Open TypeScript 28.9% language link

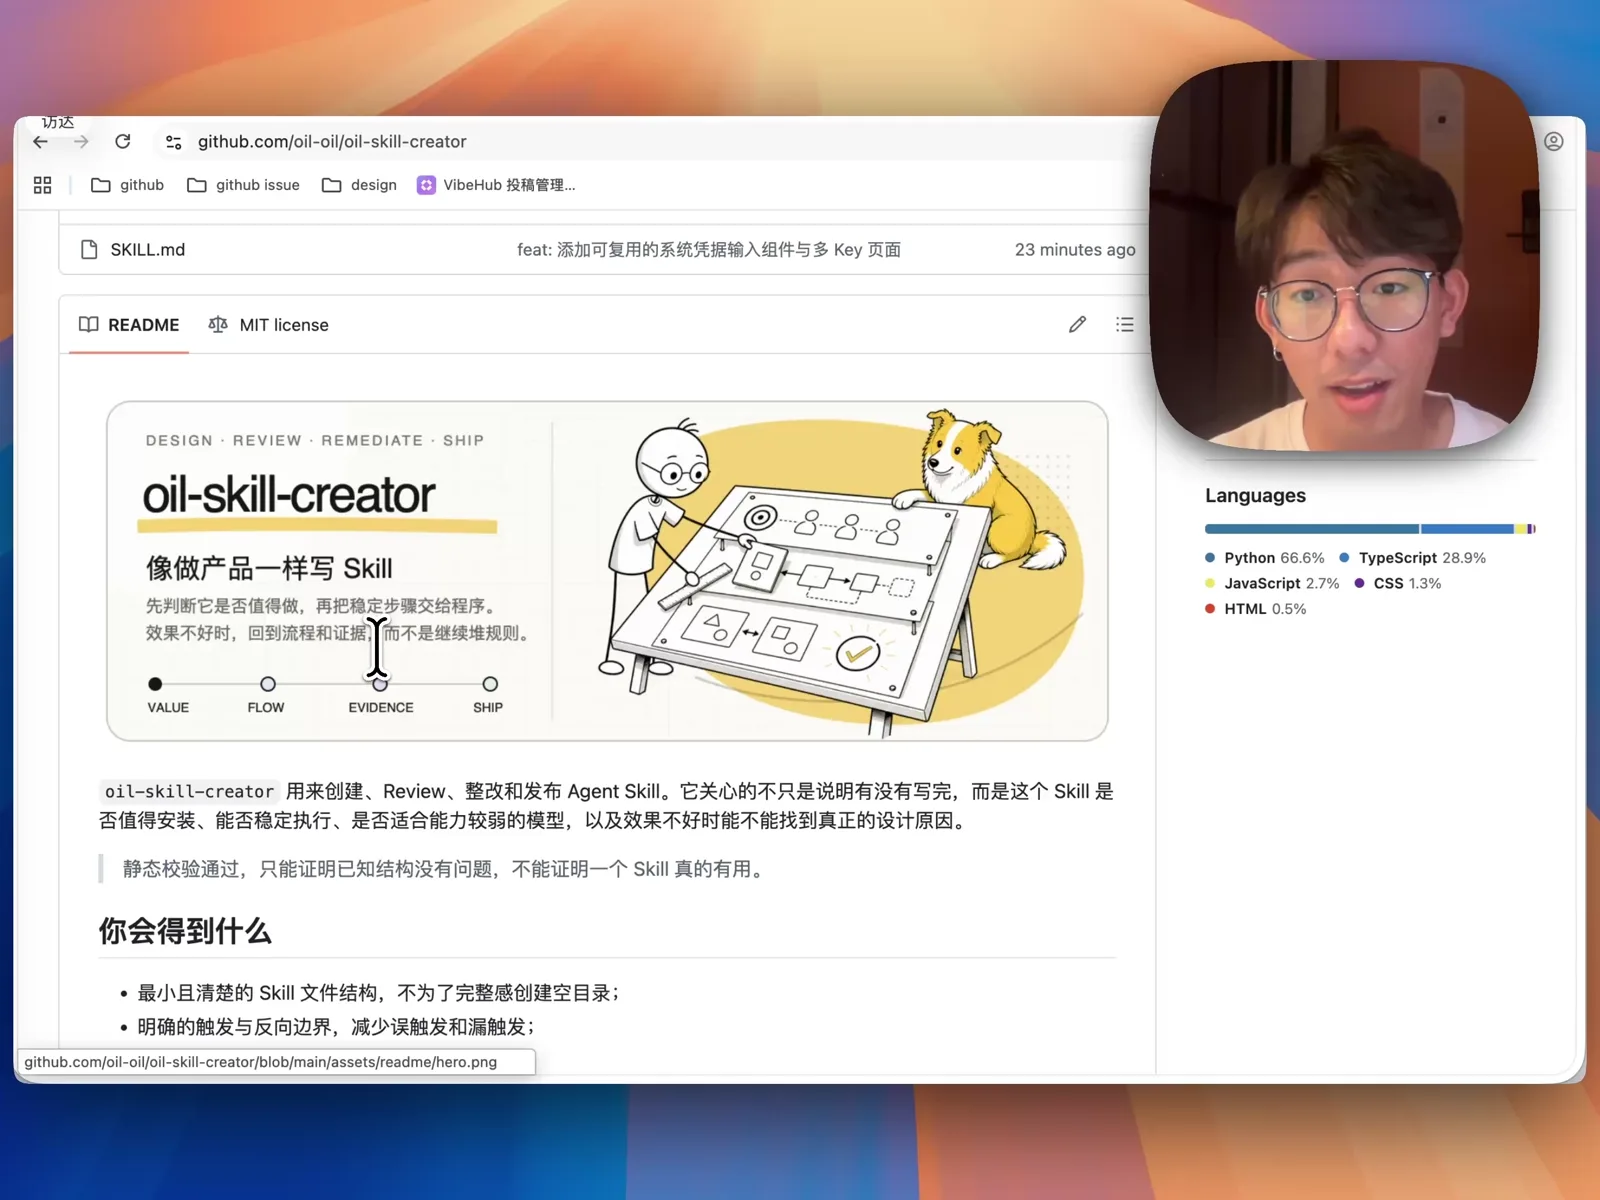(x=1413, y=558)
